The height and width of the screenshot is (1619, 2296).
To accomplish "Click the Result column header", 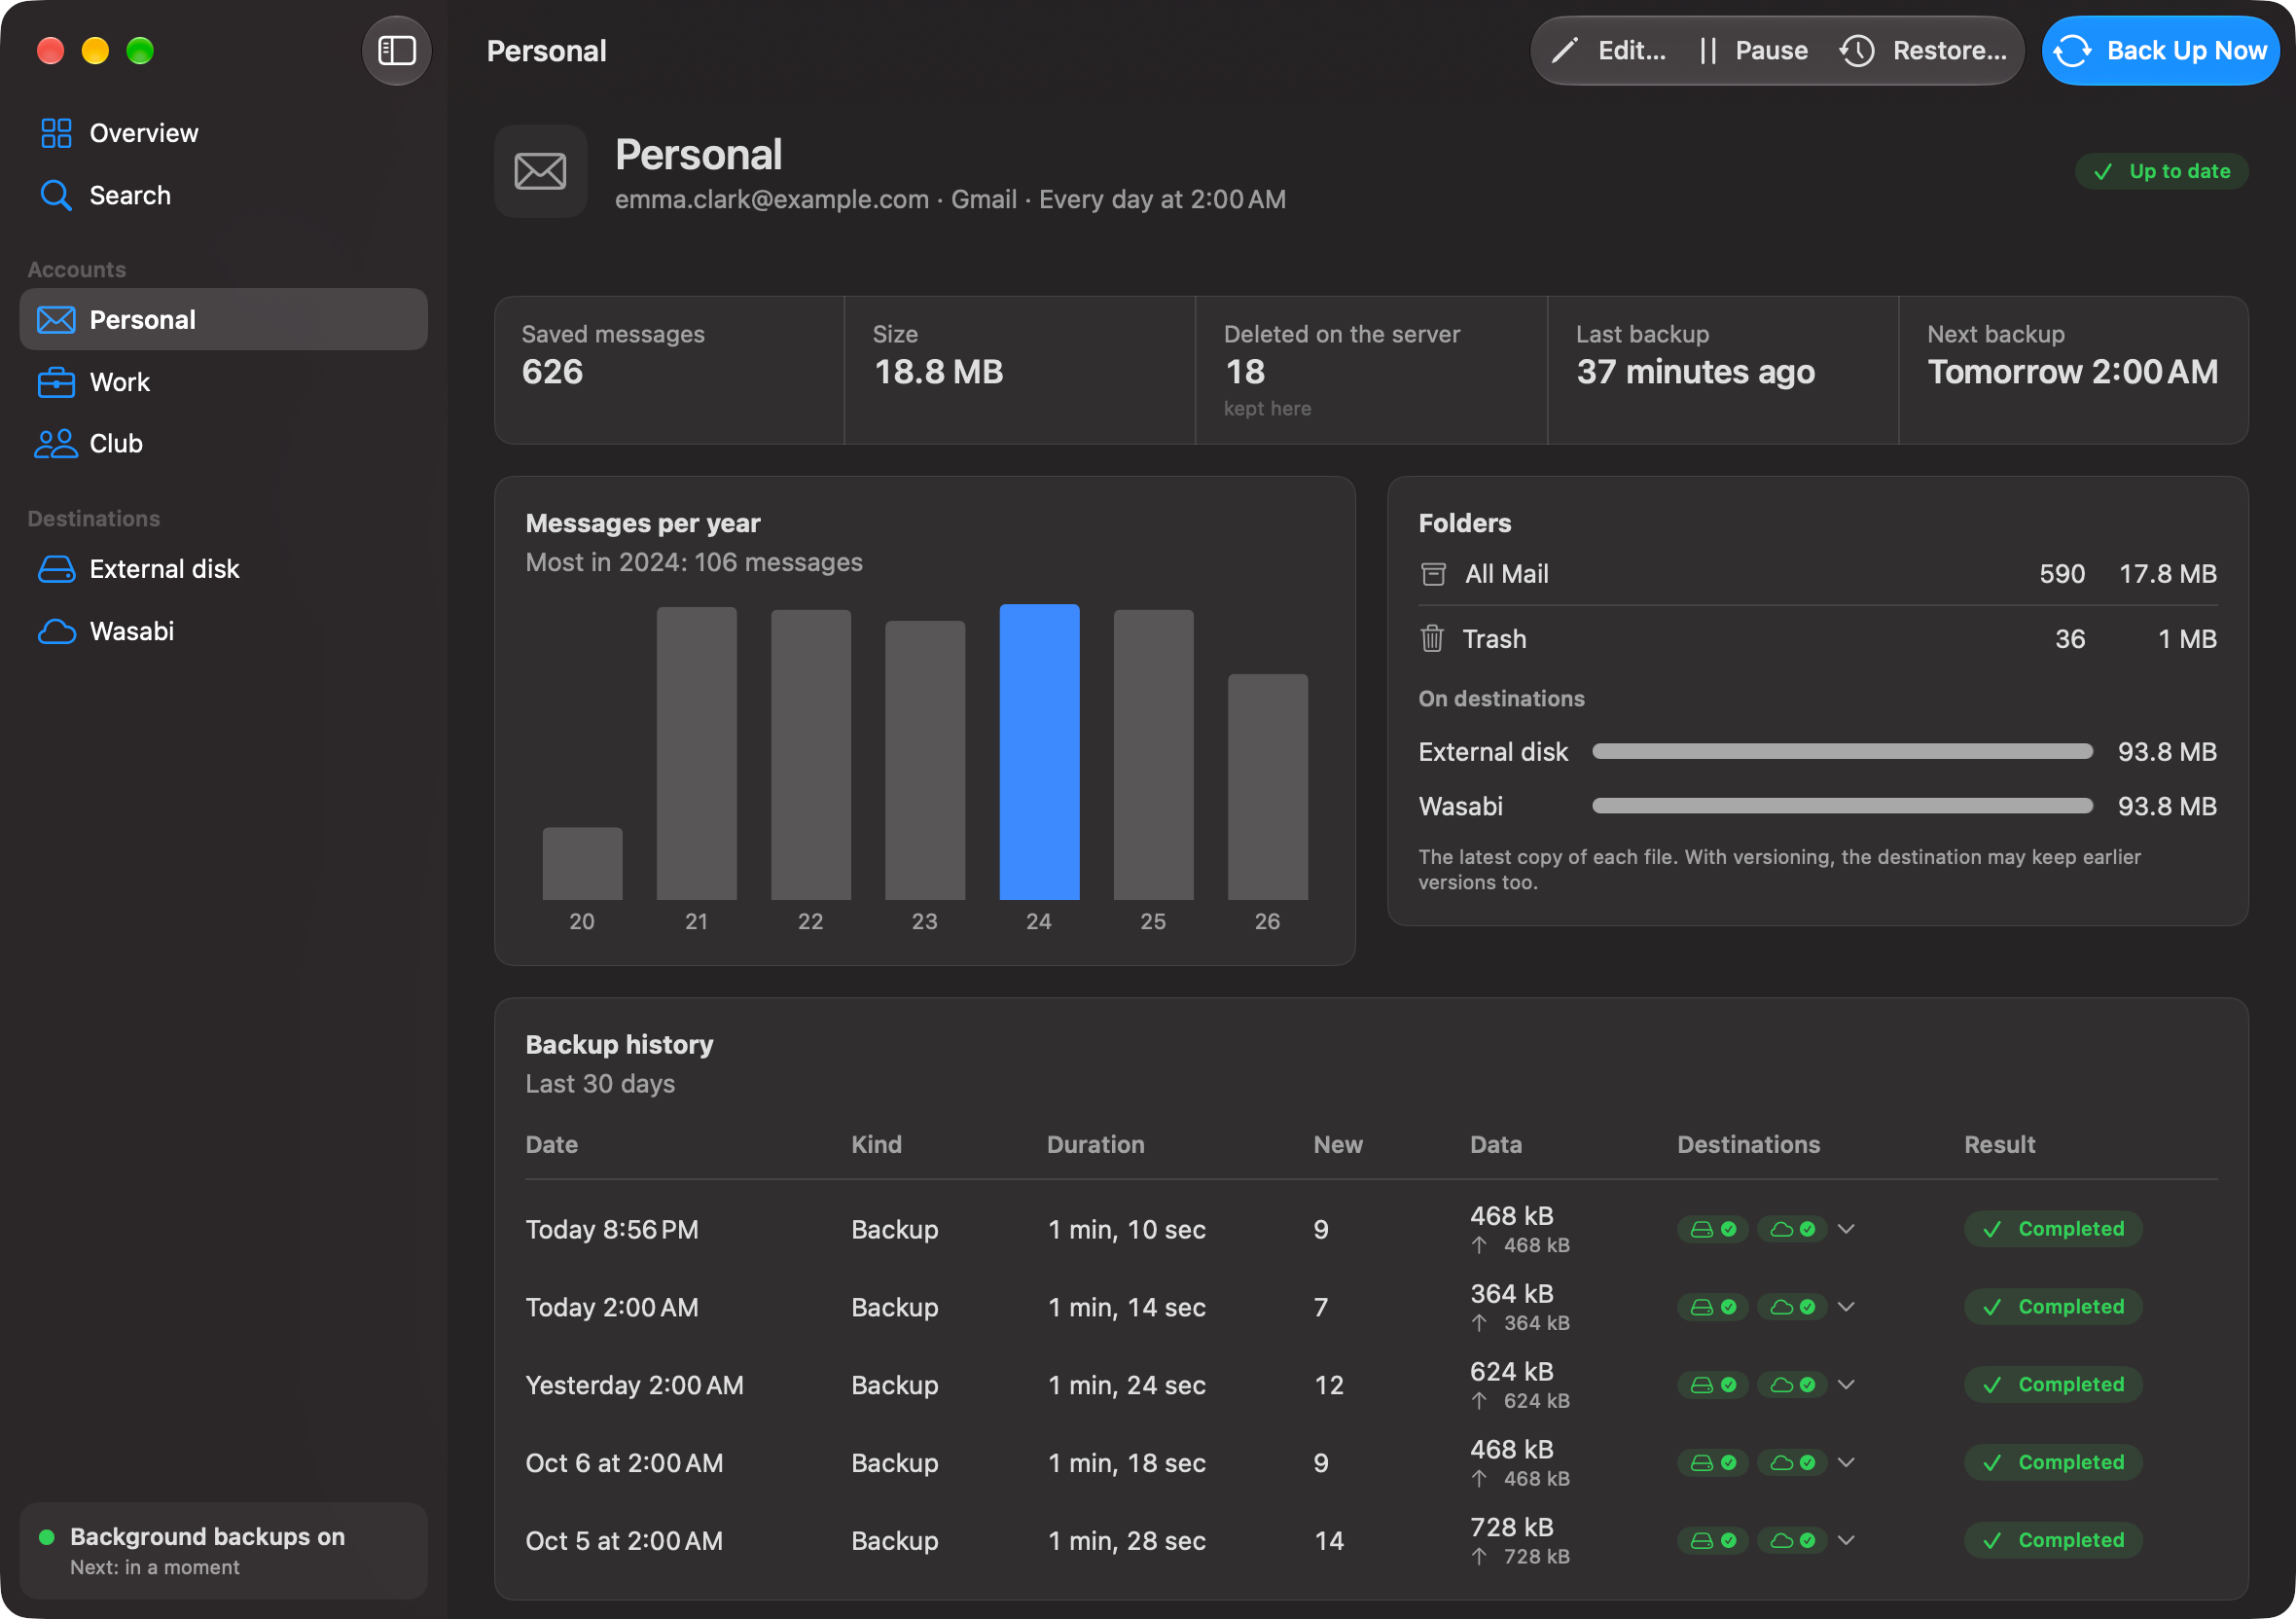I will point(1999,1144).
